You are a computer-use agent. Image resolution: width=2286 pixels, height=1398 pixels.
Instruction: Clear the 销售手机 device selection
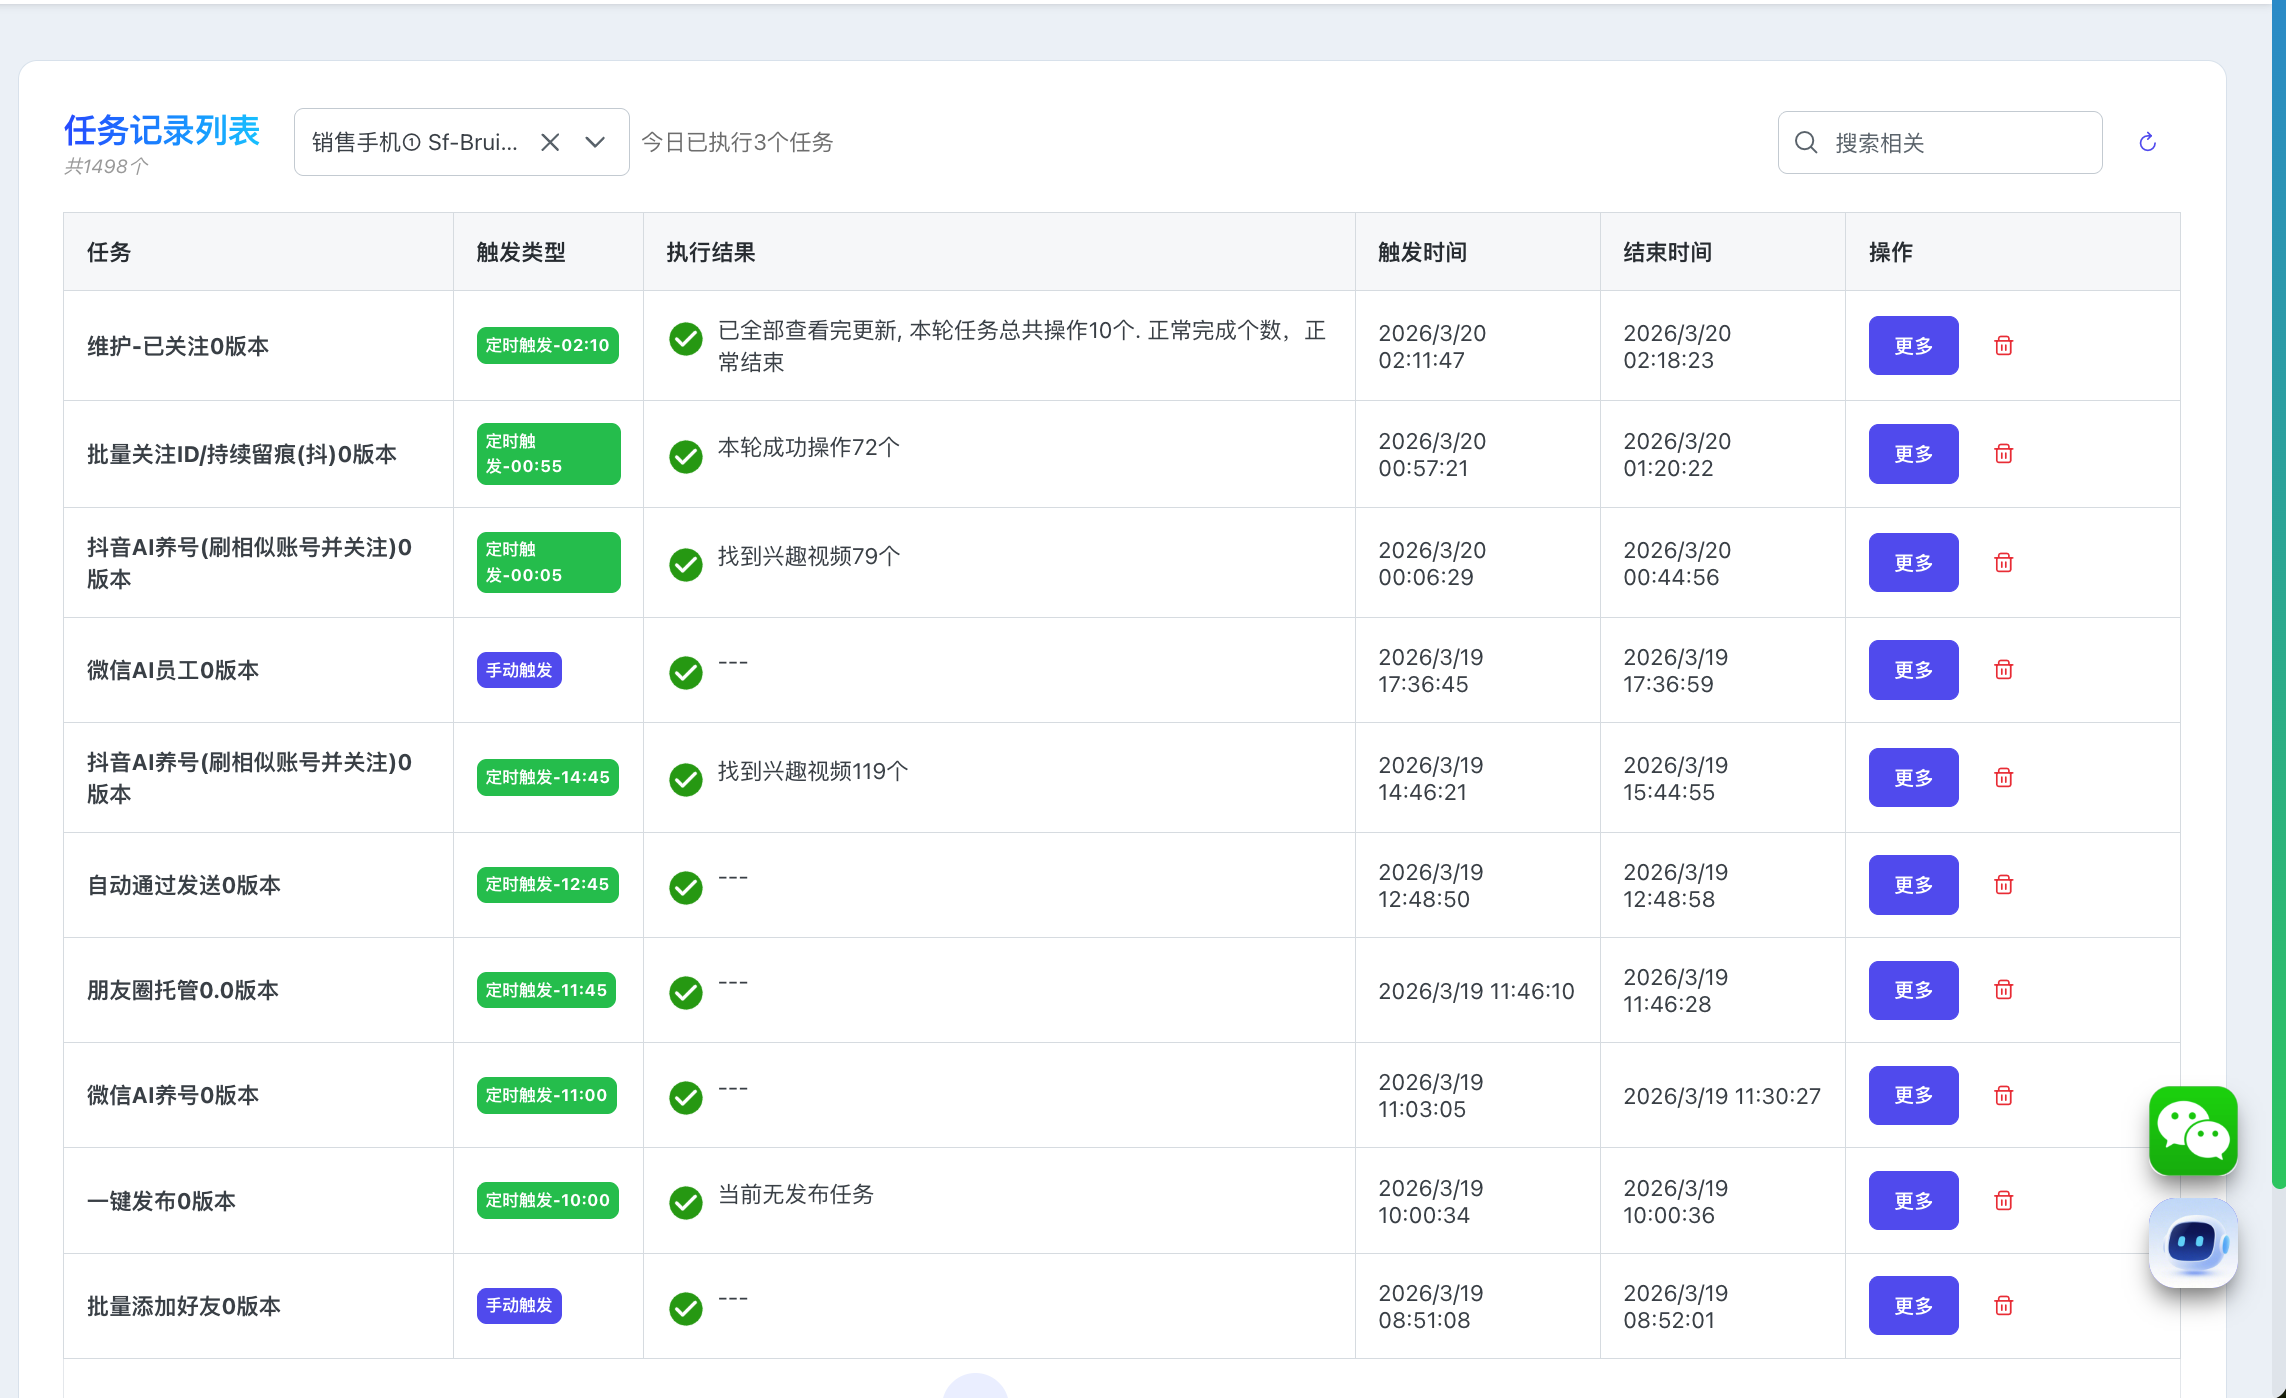(x=550, y=143)
